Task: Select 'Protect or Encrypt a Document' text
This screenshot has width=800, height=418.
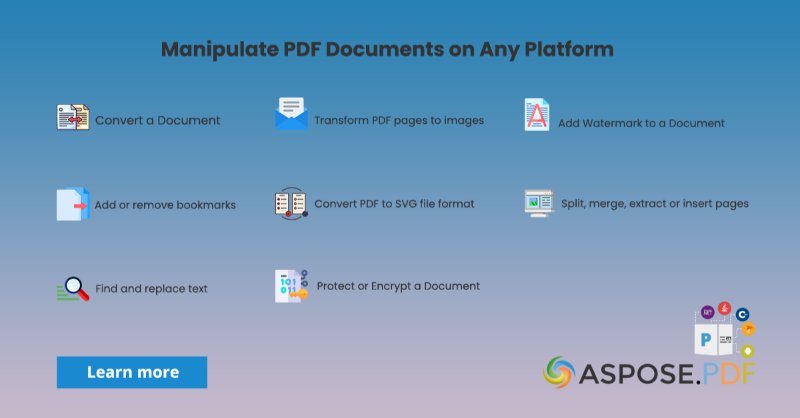Action: [398, 286]
